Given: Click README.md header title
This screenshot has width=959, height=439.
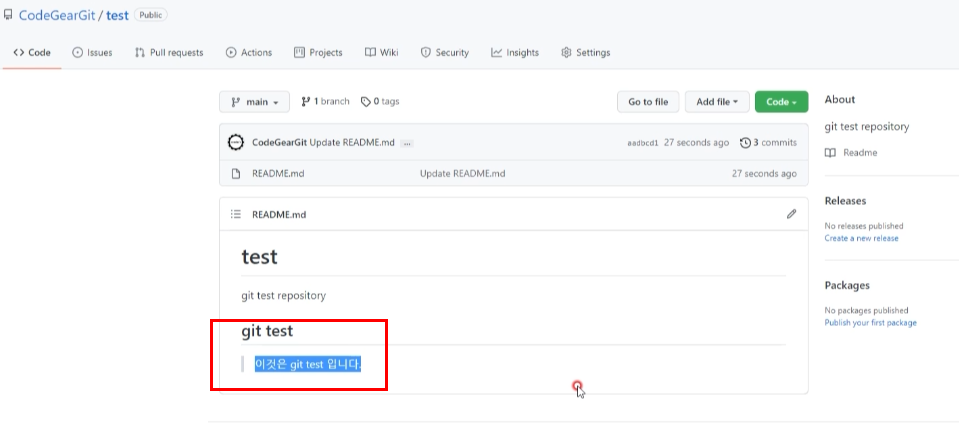Looking at the screenshot, I should coord(279,215).
